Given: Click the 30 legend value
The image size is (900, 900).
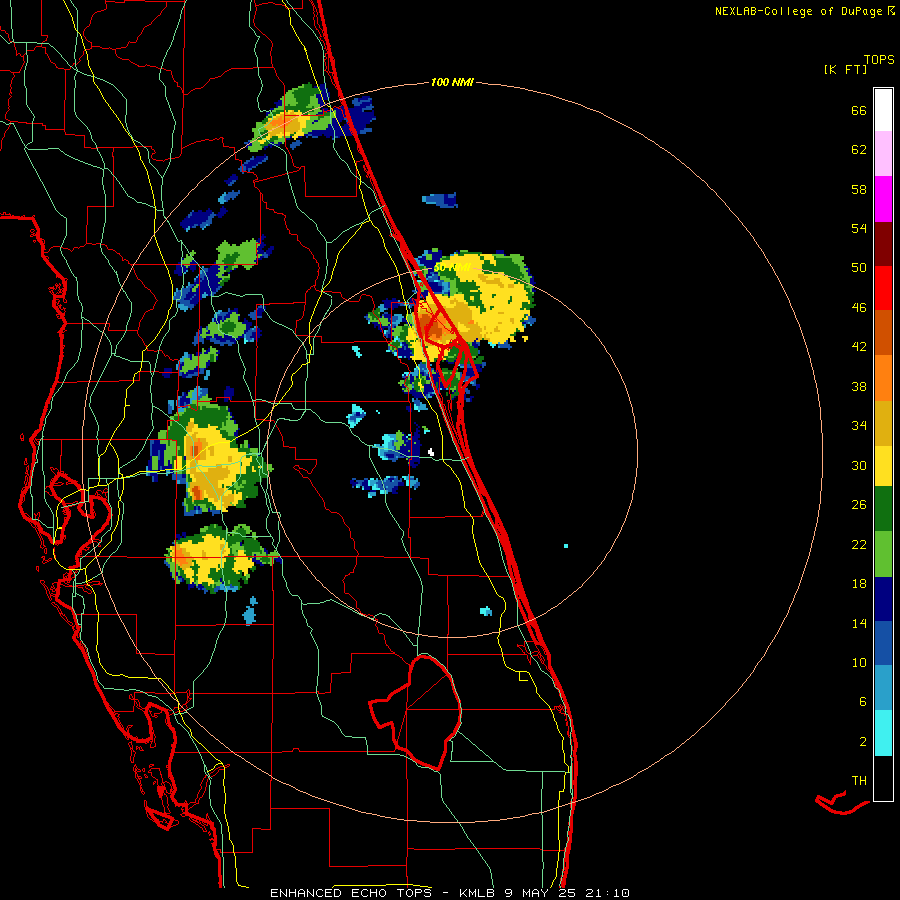Looking at the screenshot, I should (859, 465).
